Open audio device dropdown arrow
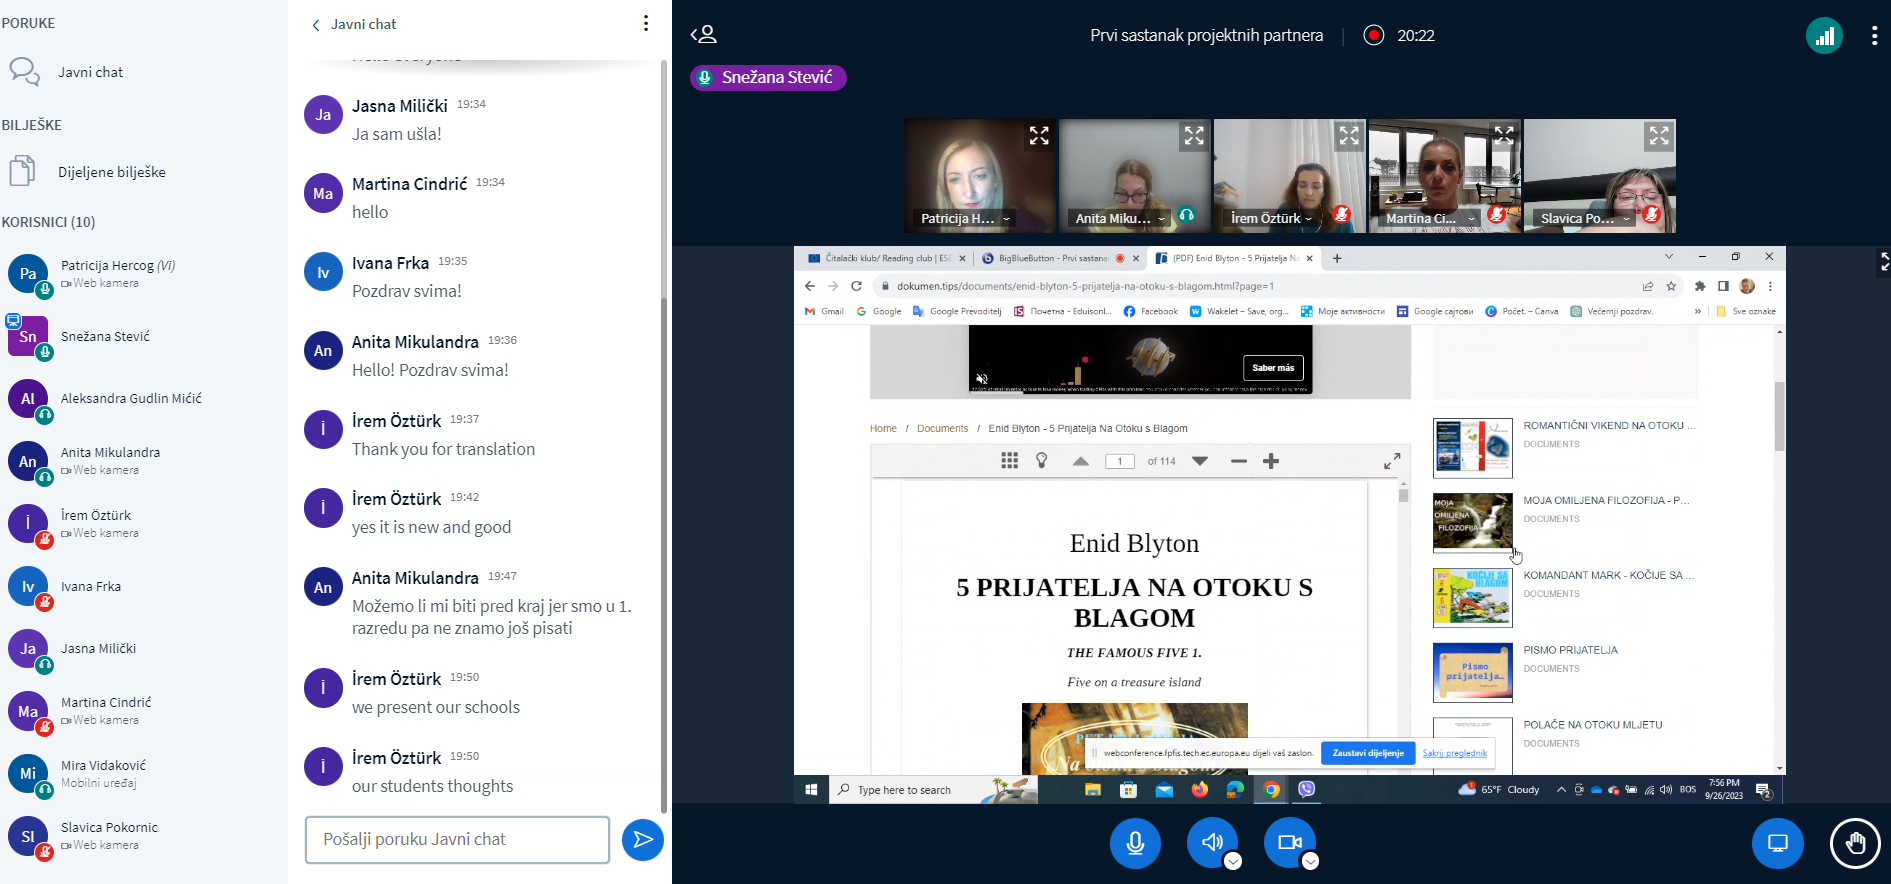 tap(1233, 862)
